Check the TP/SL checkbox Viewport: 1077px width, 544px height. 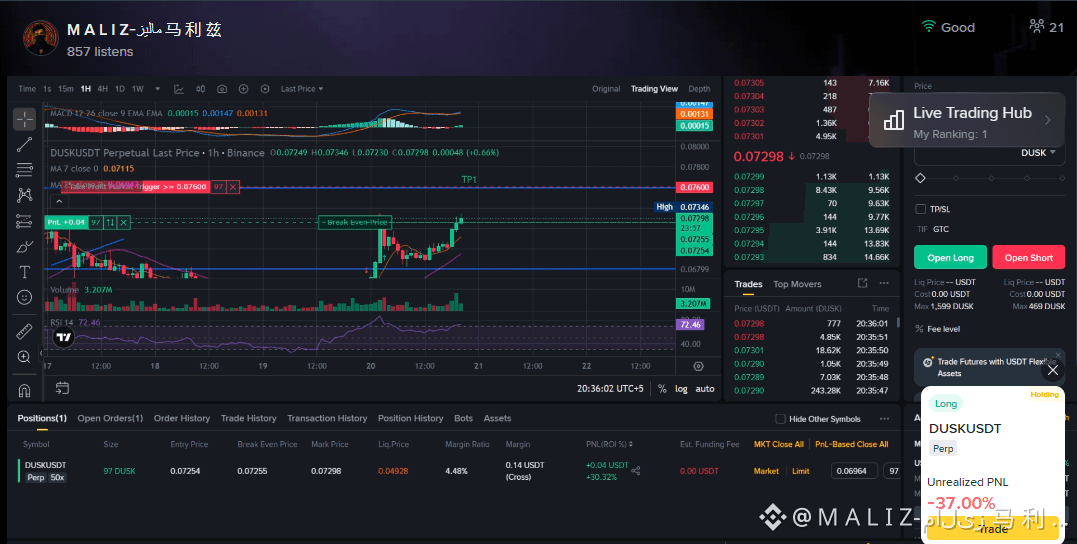pos(920,209)
